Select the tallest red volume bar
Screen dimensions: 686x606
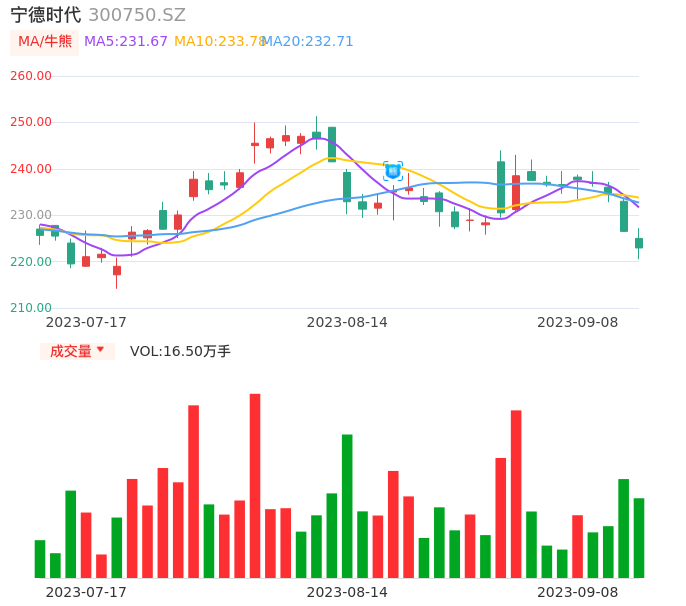(255, 486)
